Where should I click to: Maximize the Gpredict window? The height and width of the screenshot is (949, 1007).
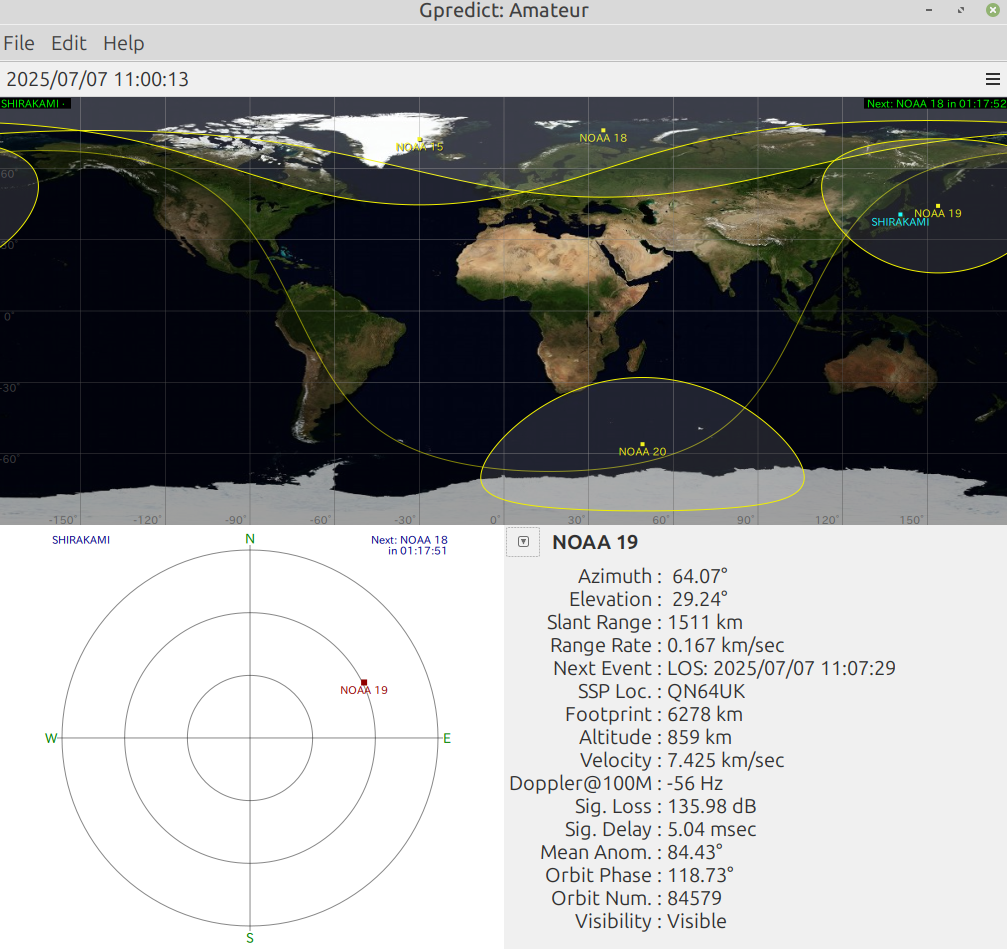tap(961, 10)
